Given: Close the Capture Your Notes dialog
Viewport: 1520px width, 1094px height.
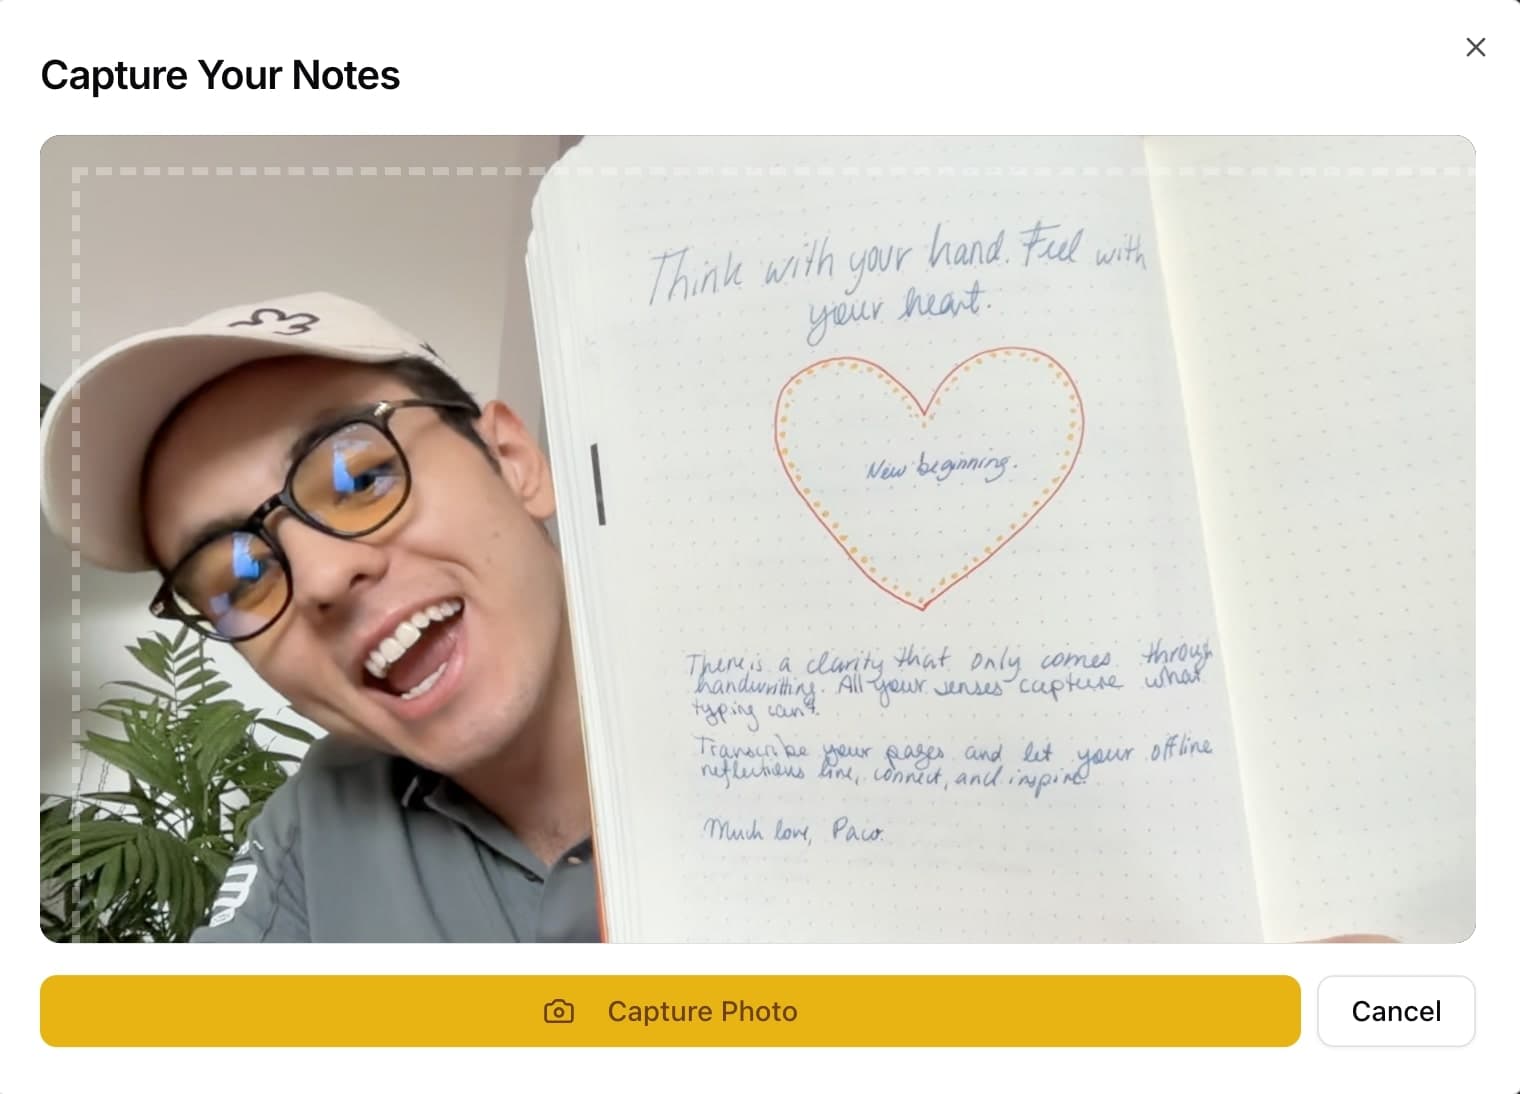Looking at the screenshot, I should pyautogui.click(x=1475, y=47).
